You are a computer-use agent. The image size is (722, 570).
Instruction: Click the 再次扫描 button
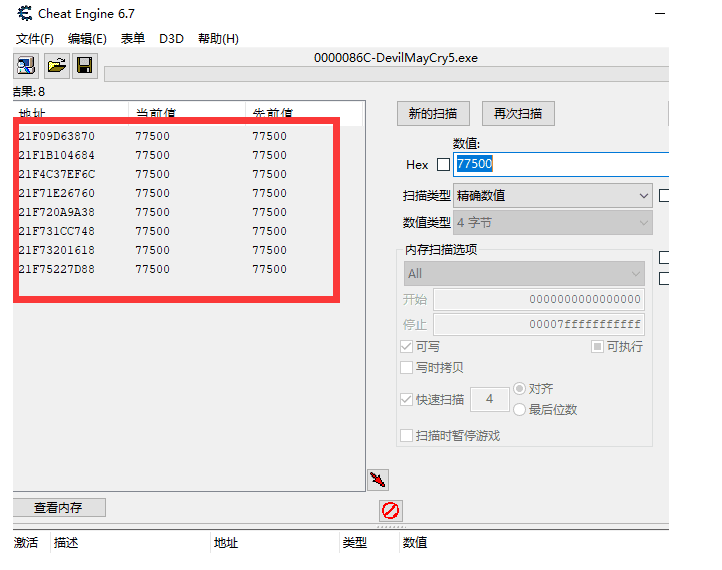tap(518, 113)
